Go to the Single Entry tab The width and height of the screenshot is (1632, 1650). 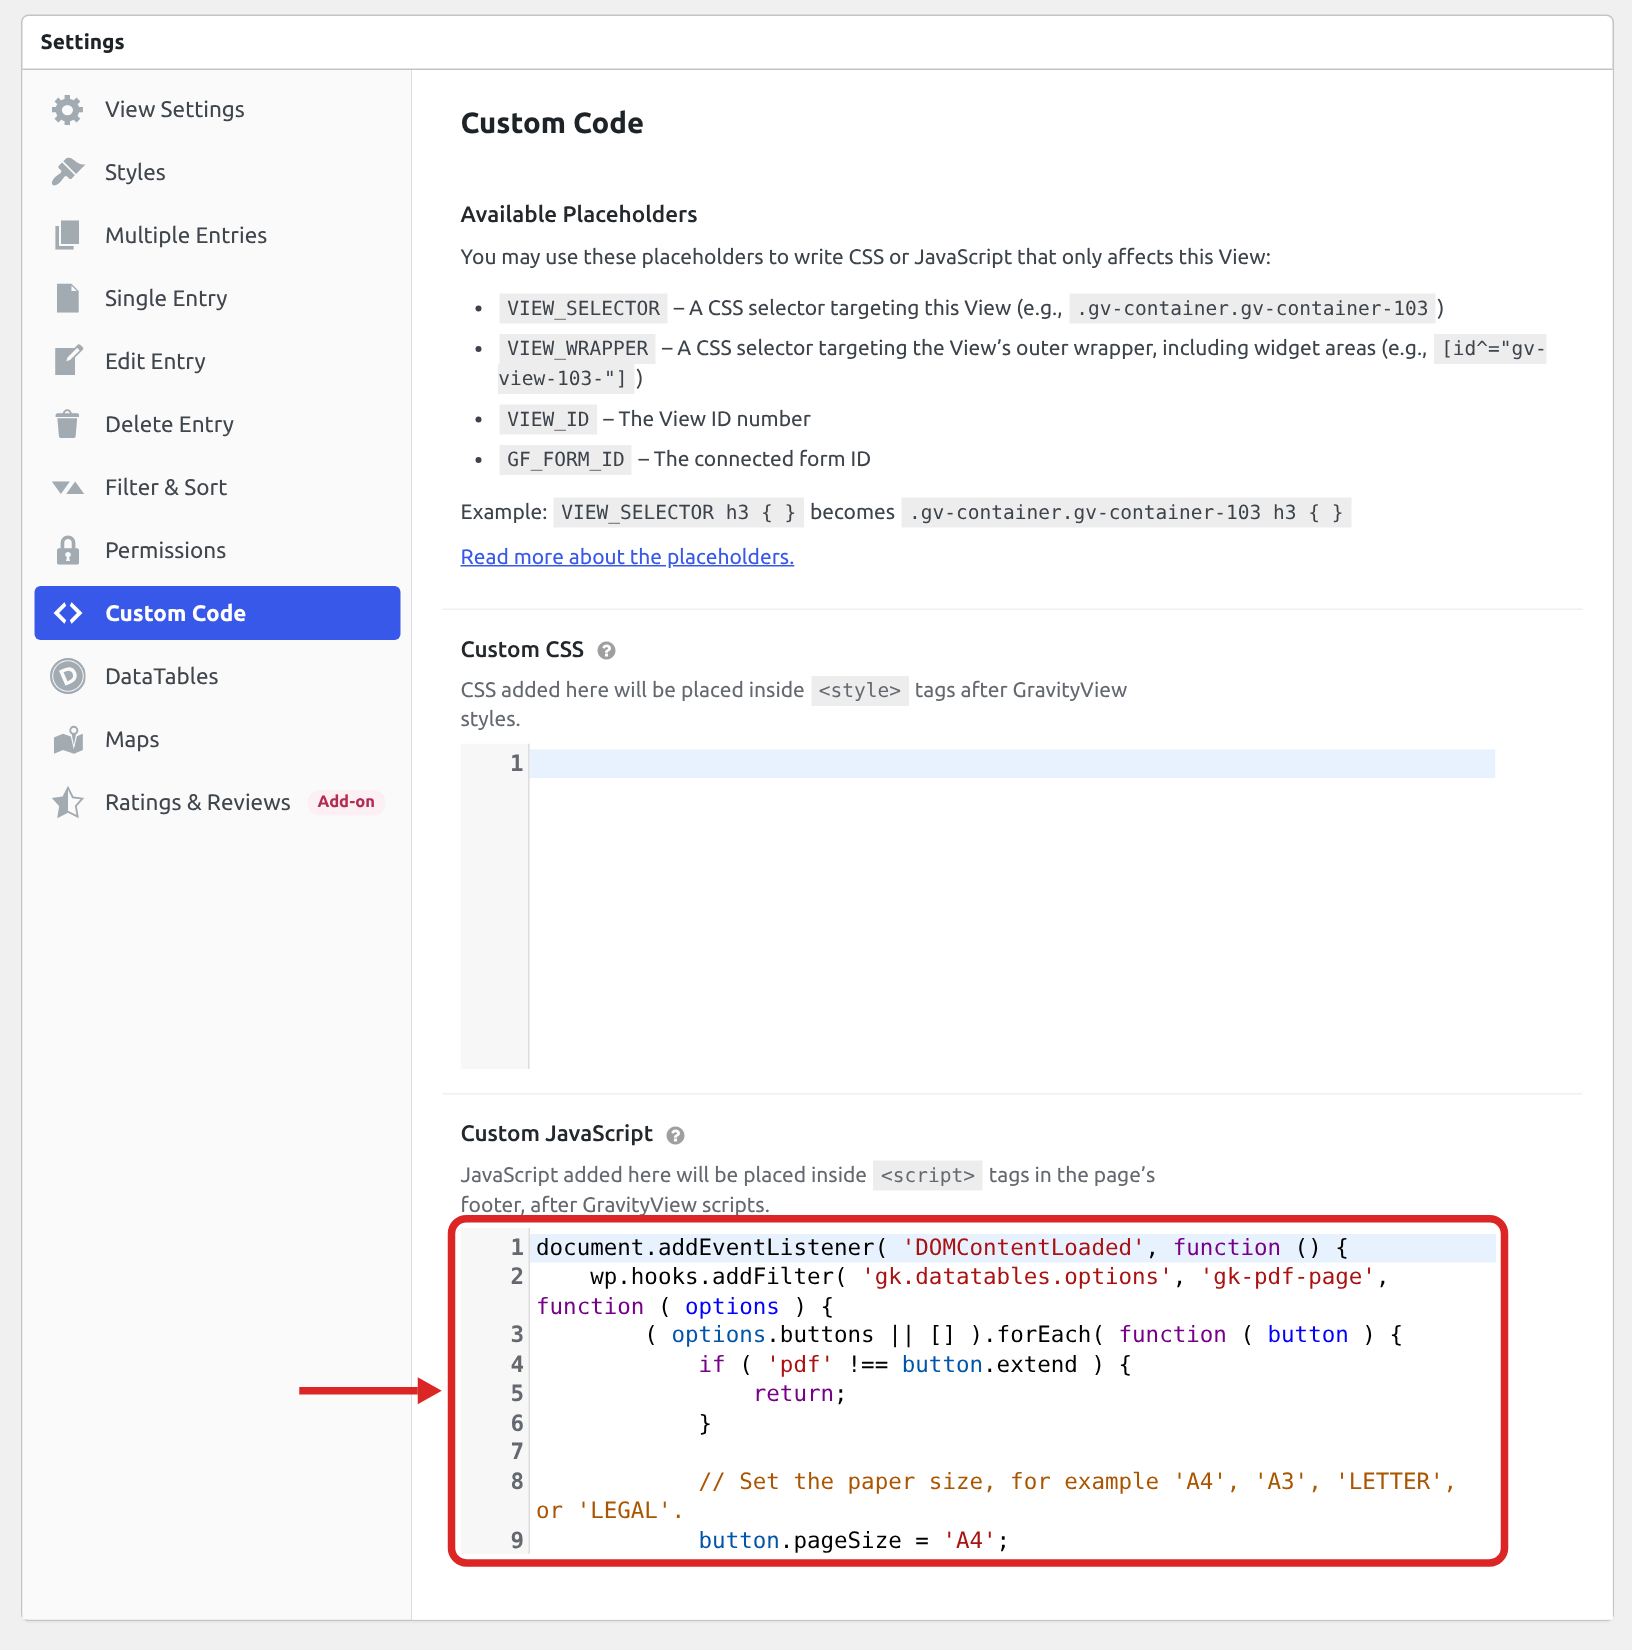click(x=217, y=298)
